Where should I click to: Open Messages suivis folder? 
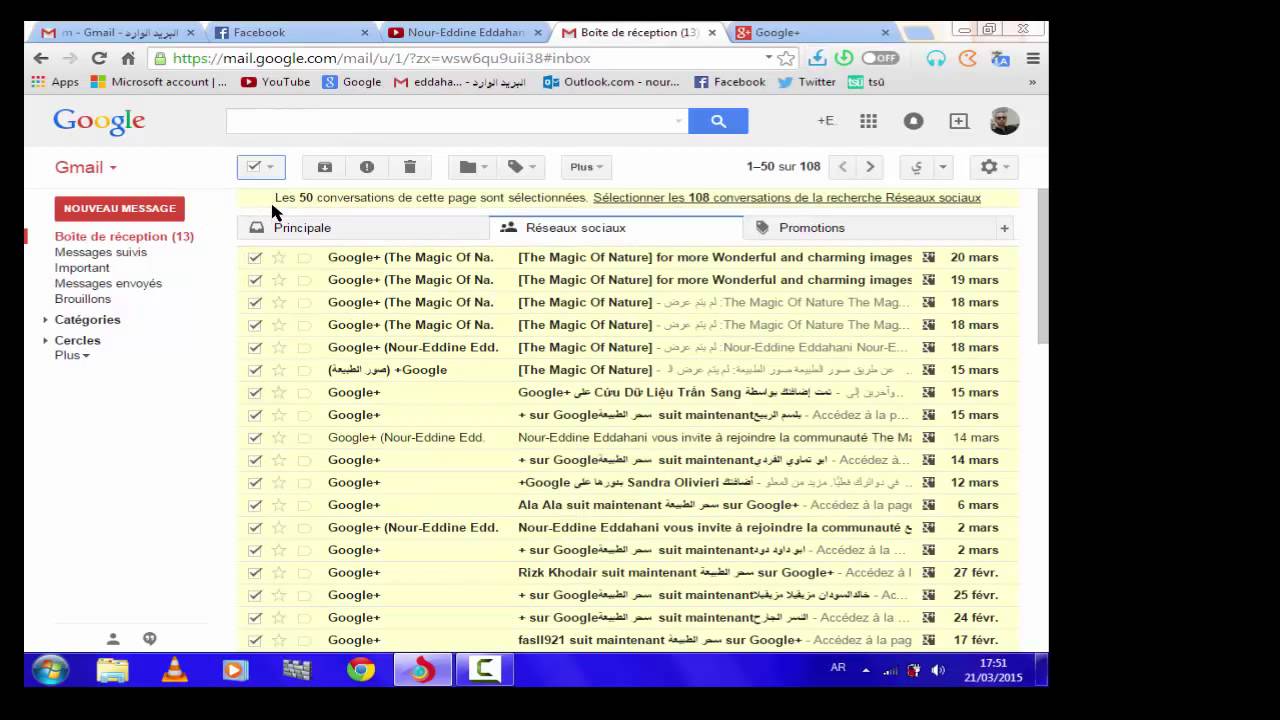click(x=100, y=252)
